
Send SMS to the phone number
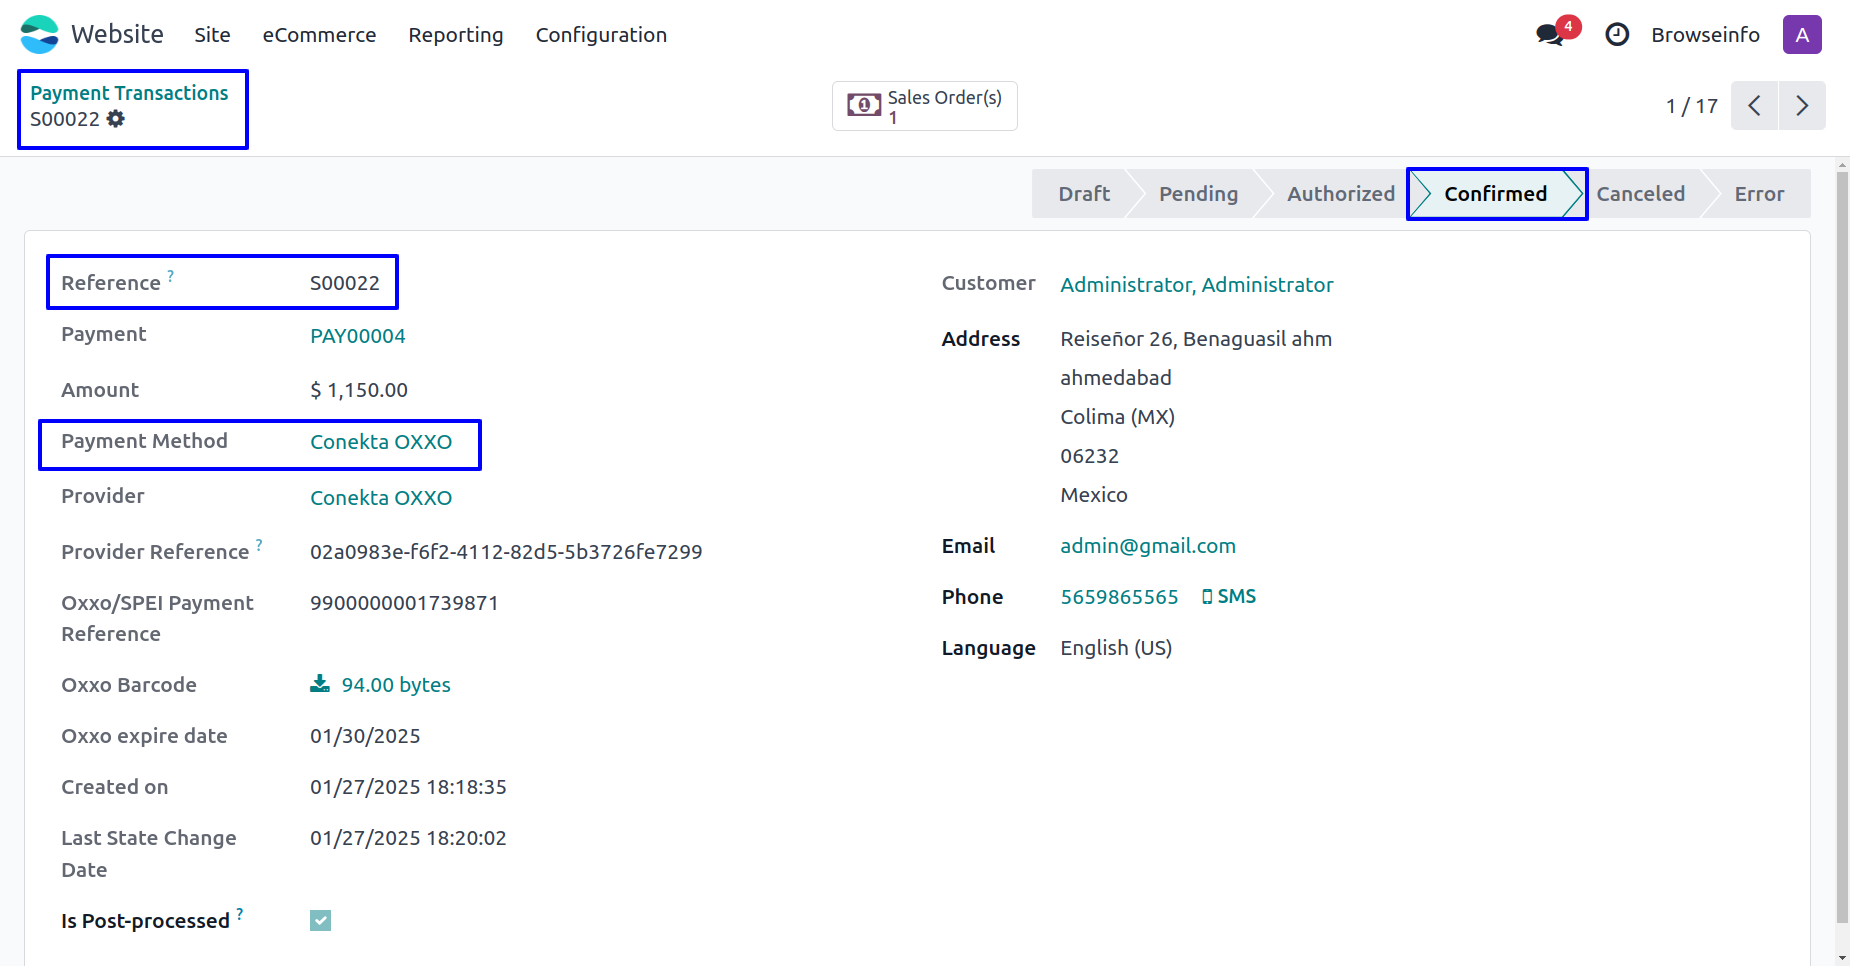coord(1229,597)
